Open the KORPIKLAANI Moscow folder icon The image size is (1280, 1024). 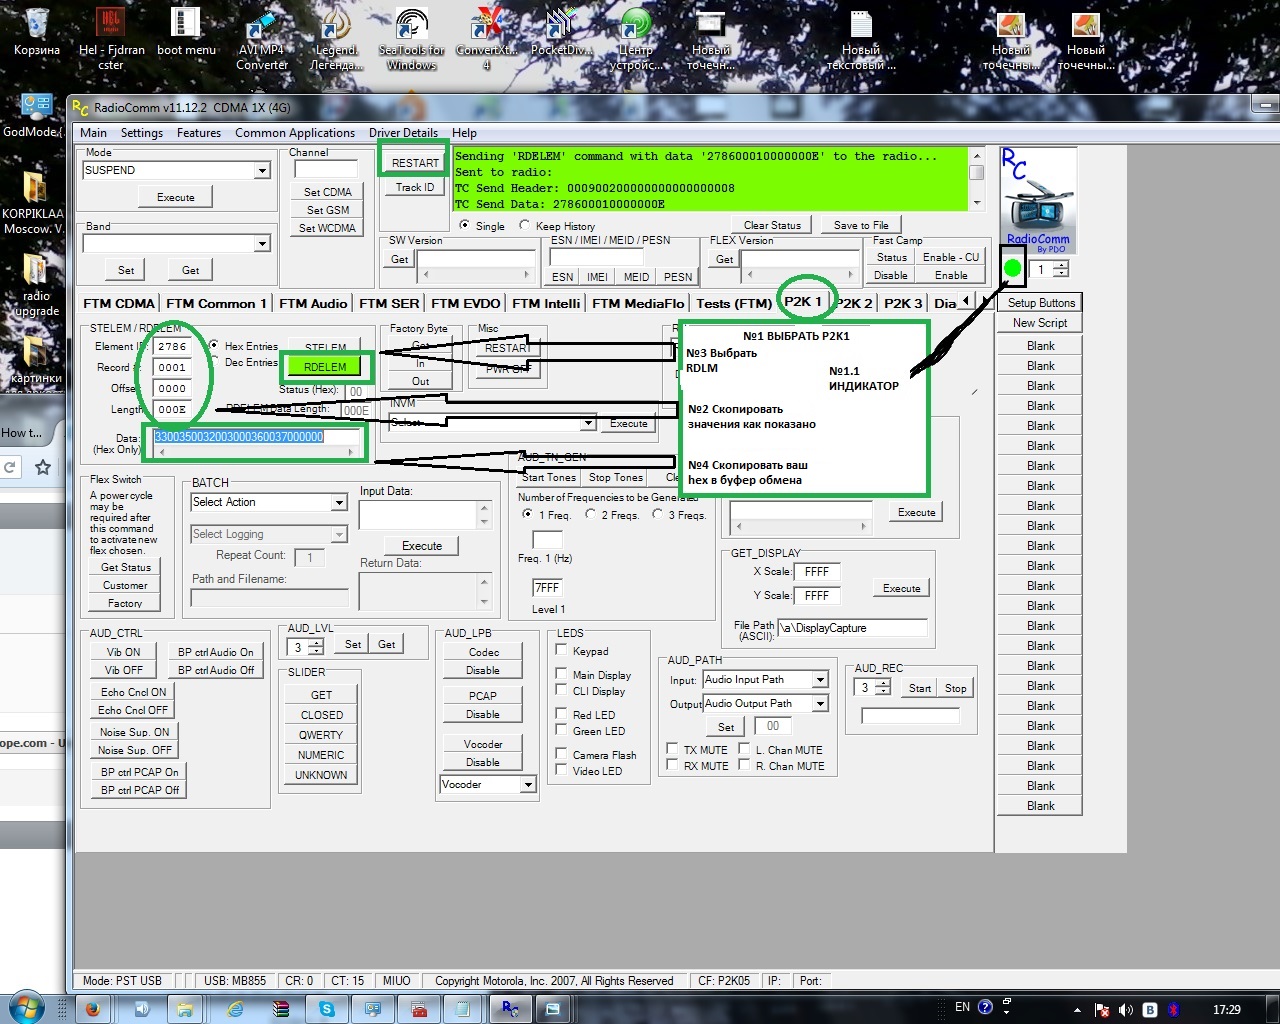(33, 203)
